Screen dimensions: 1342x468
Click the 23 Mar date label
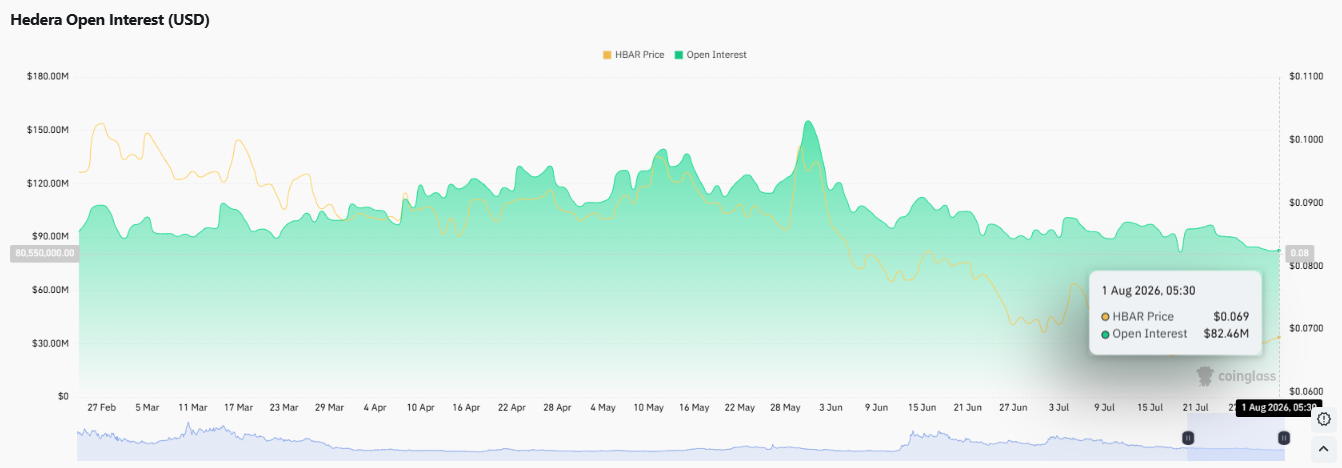tap(283, 408)
